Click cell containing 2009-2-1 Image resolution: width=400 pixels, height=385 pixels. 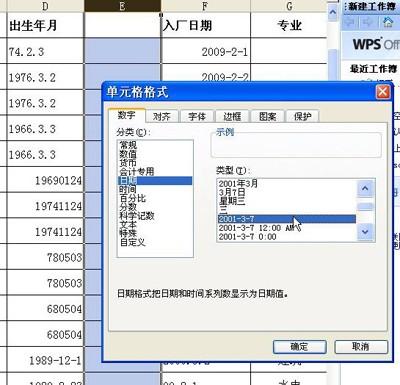coord(206,51)
